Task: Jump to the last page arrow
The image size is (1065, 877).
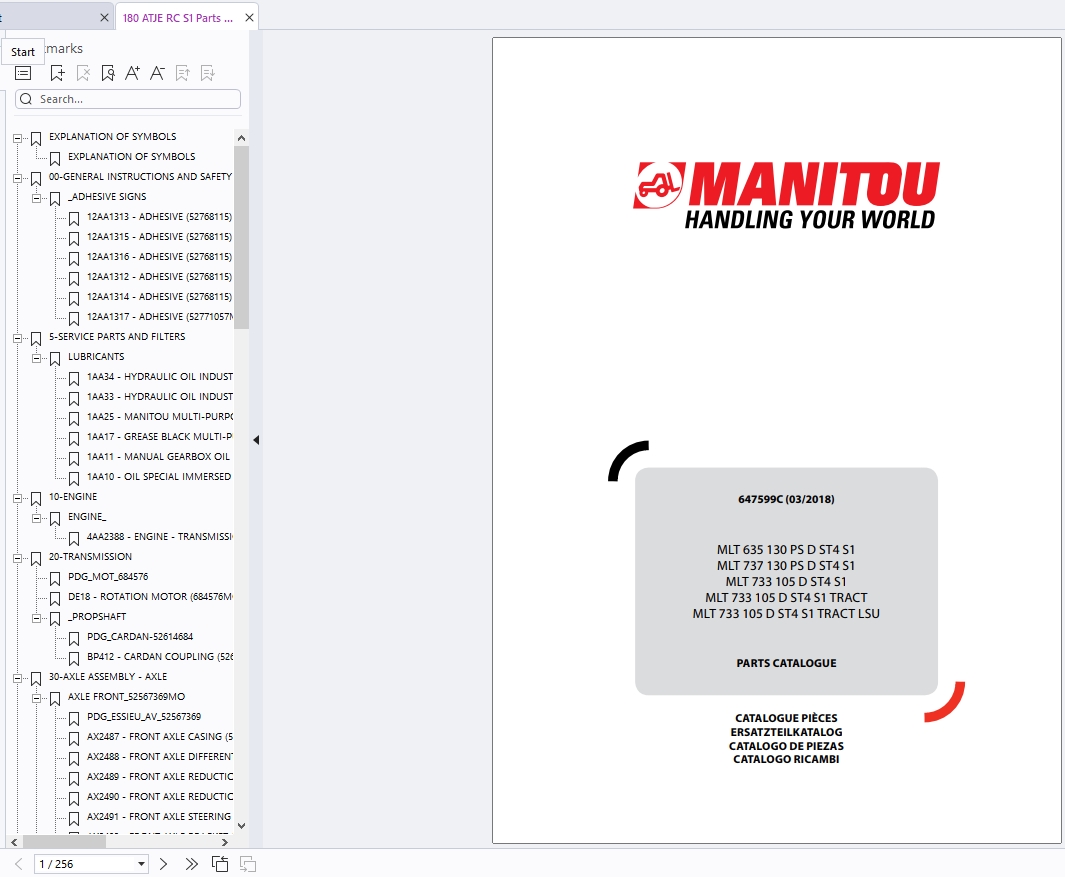Action: (192, 864)
